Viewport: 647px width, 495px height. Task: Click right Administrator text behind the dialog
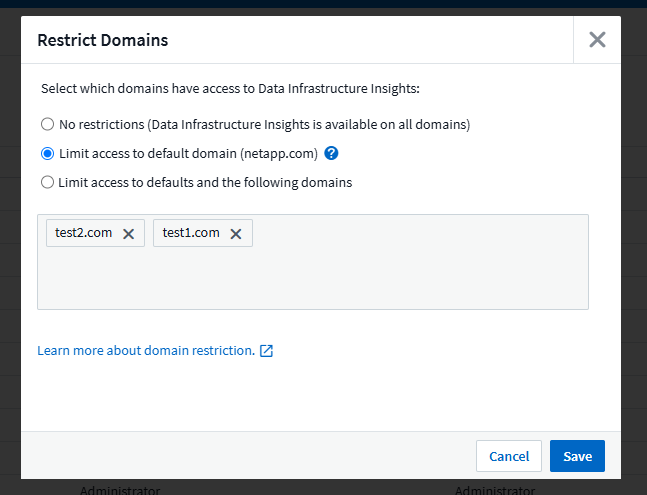495,490
